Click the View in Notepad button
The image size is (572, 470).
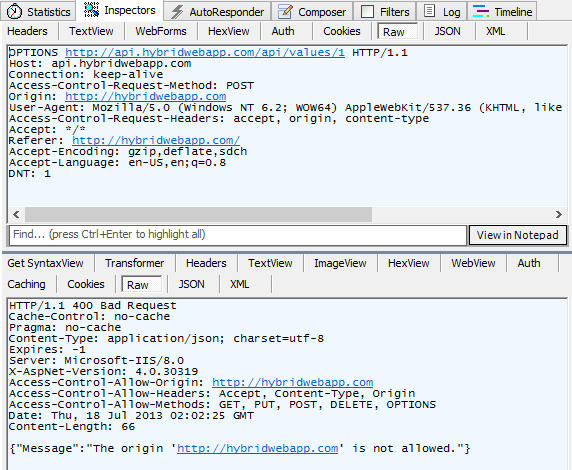point(517,235)
